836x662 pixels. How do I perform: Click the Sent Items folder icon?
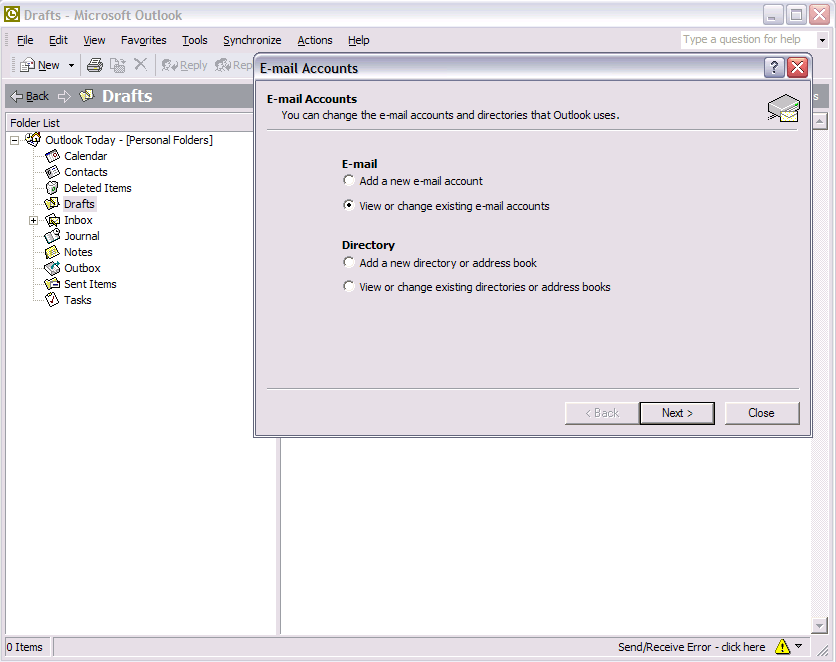(52, 284)
